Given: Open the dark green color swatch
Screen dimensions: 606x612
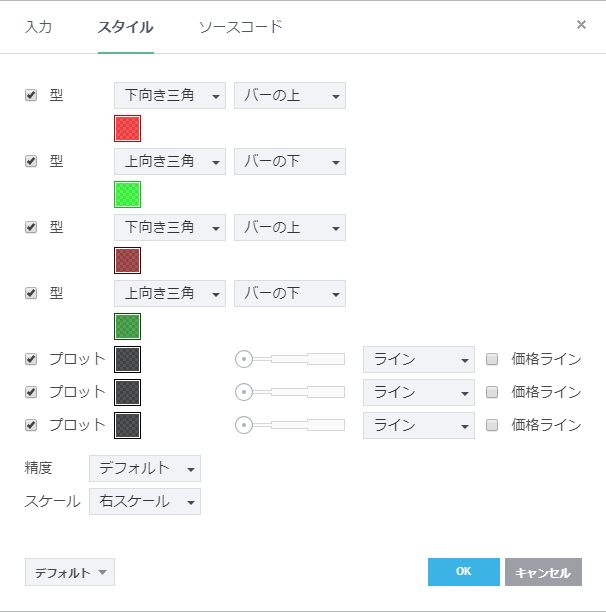Looking at the screenshot, I should pyautogui.click(x=128, y=326).
